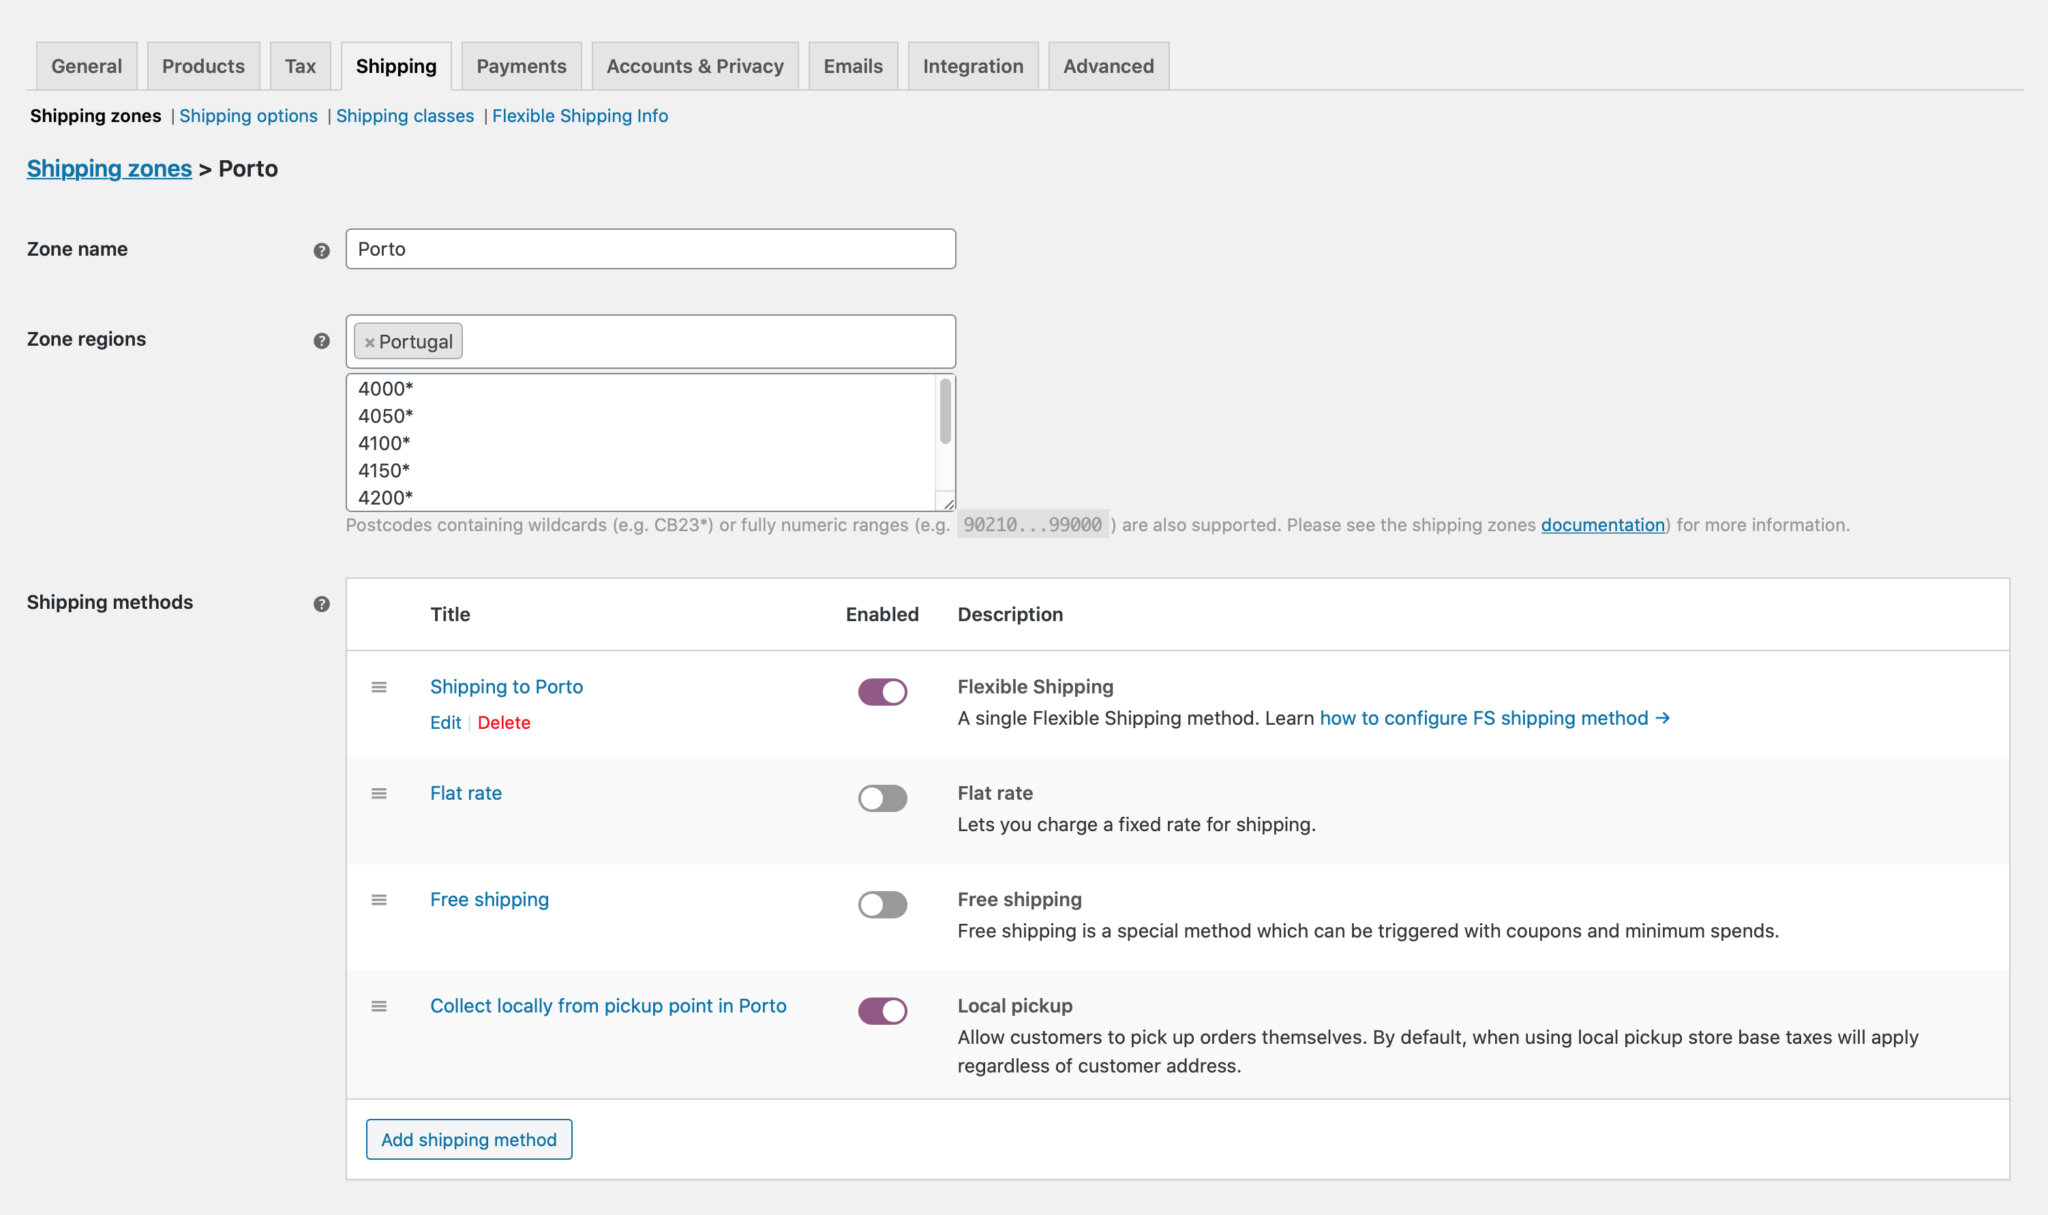Switch to the Payments tab
Screen dimensions: 2048x1215
coord(520,65)
